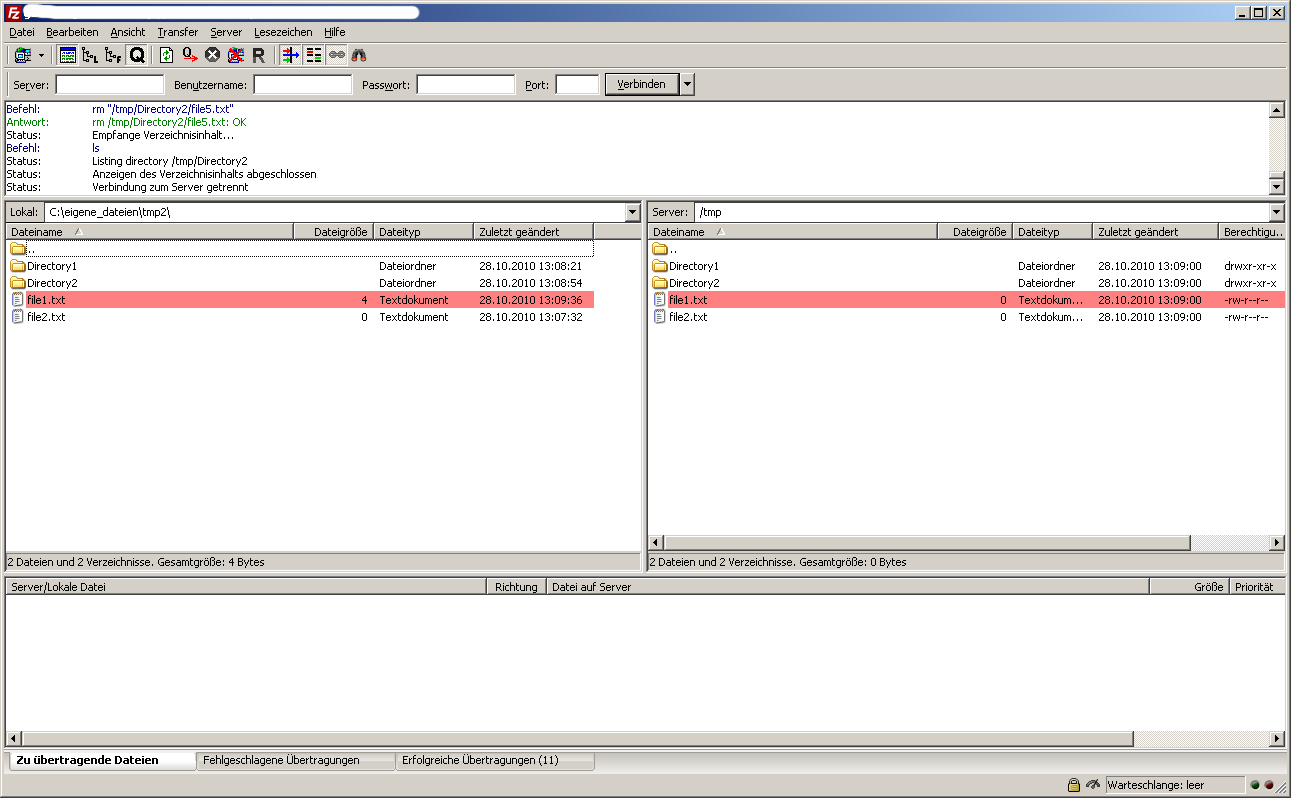Screen dimensions: 1291x798
Task: Toggle directory comparison icon
Action: 313,55
